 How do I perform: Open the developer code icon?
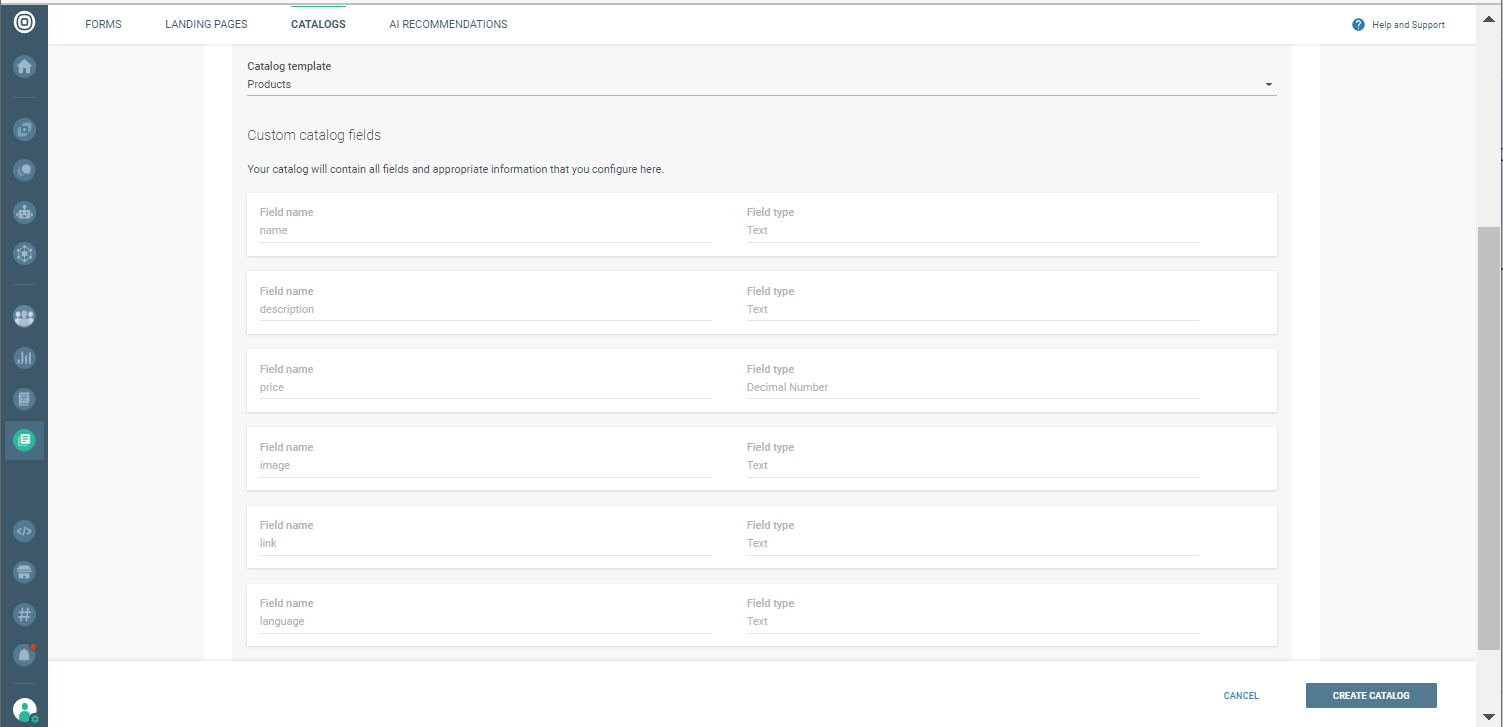coord(23,531)
